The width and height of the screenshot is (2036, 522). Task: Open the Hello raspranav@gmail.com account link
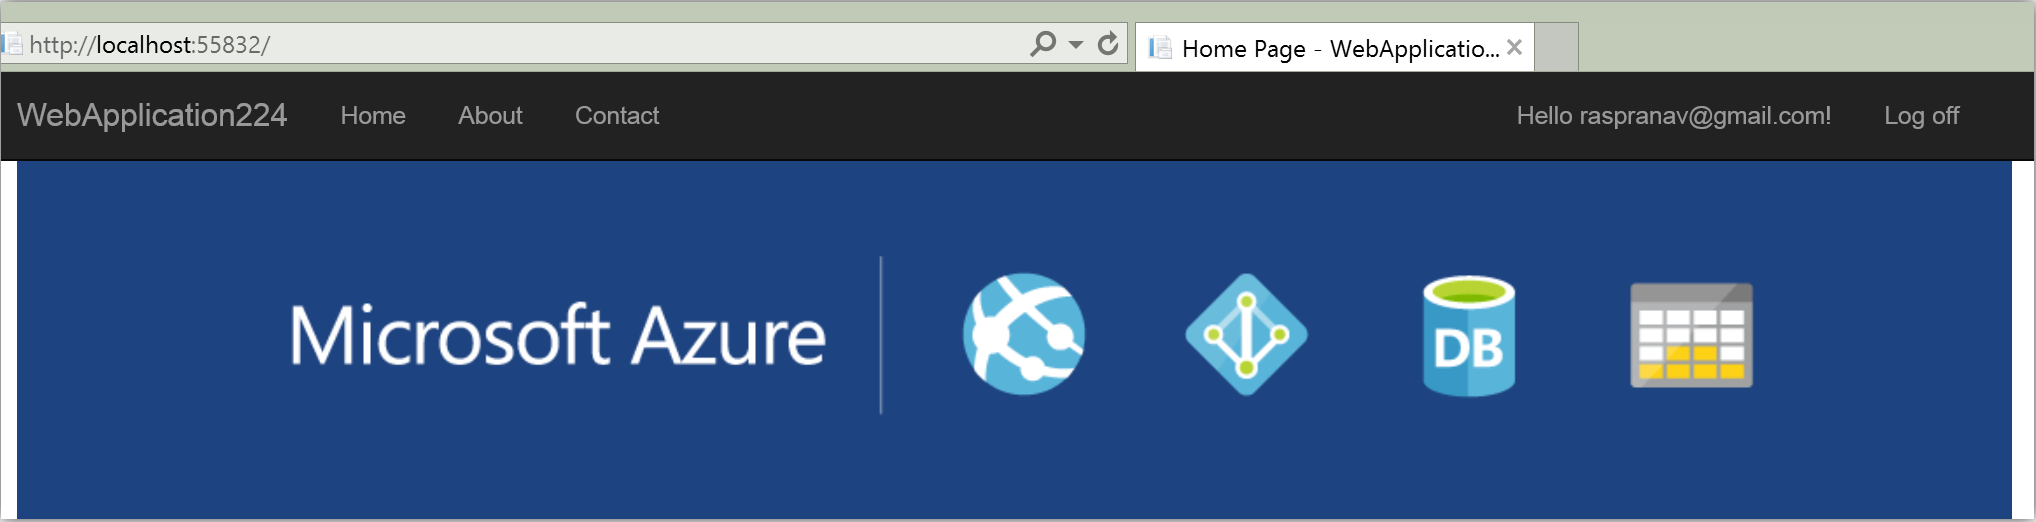coord(1674,116)
